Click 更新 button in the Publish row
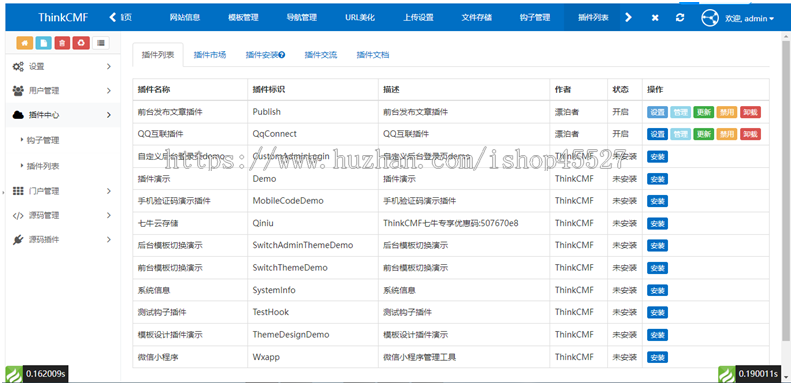The height and width of the screenshot is (385, 793). coord(703,112)
